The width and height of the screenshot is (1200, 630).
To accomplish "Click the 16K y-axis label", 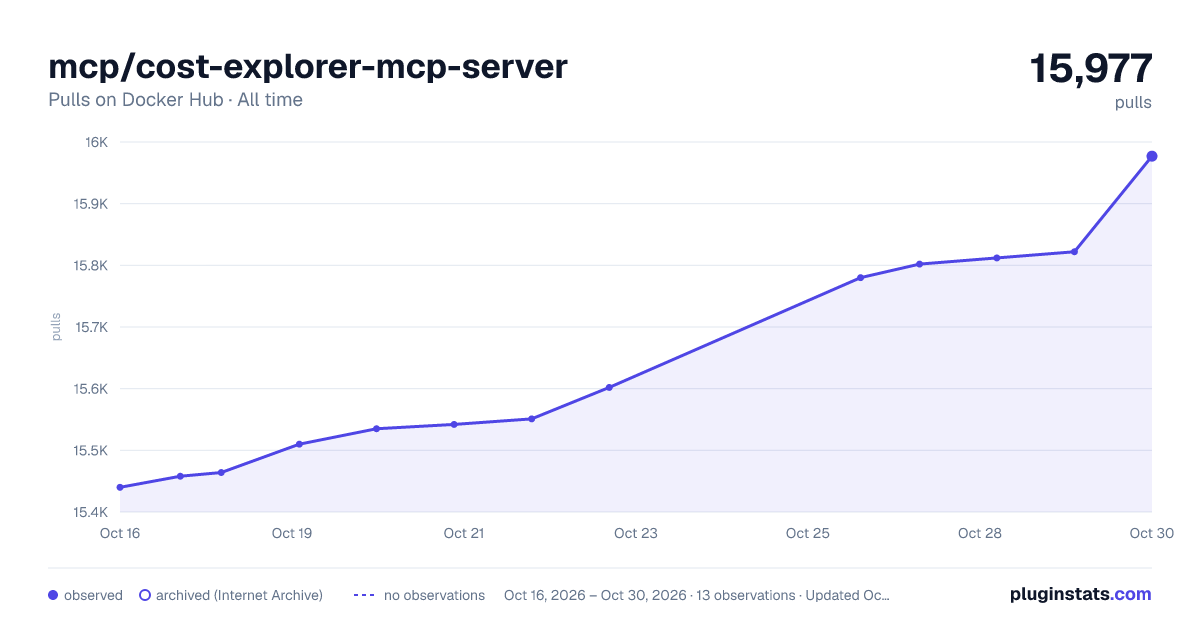I will click(x=97, y=142).
